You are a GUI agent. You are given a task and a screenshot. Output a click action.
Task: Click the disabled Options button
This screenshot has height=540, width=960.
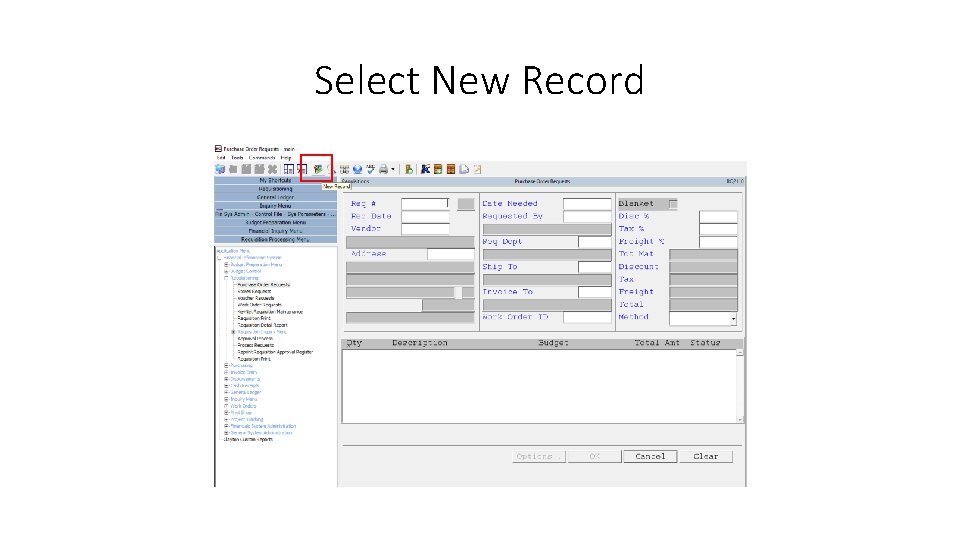538,456
